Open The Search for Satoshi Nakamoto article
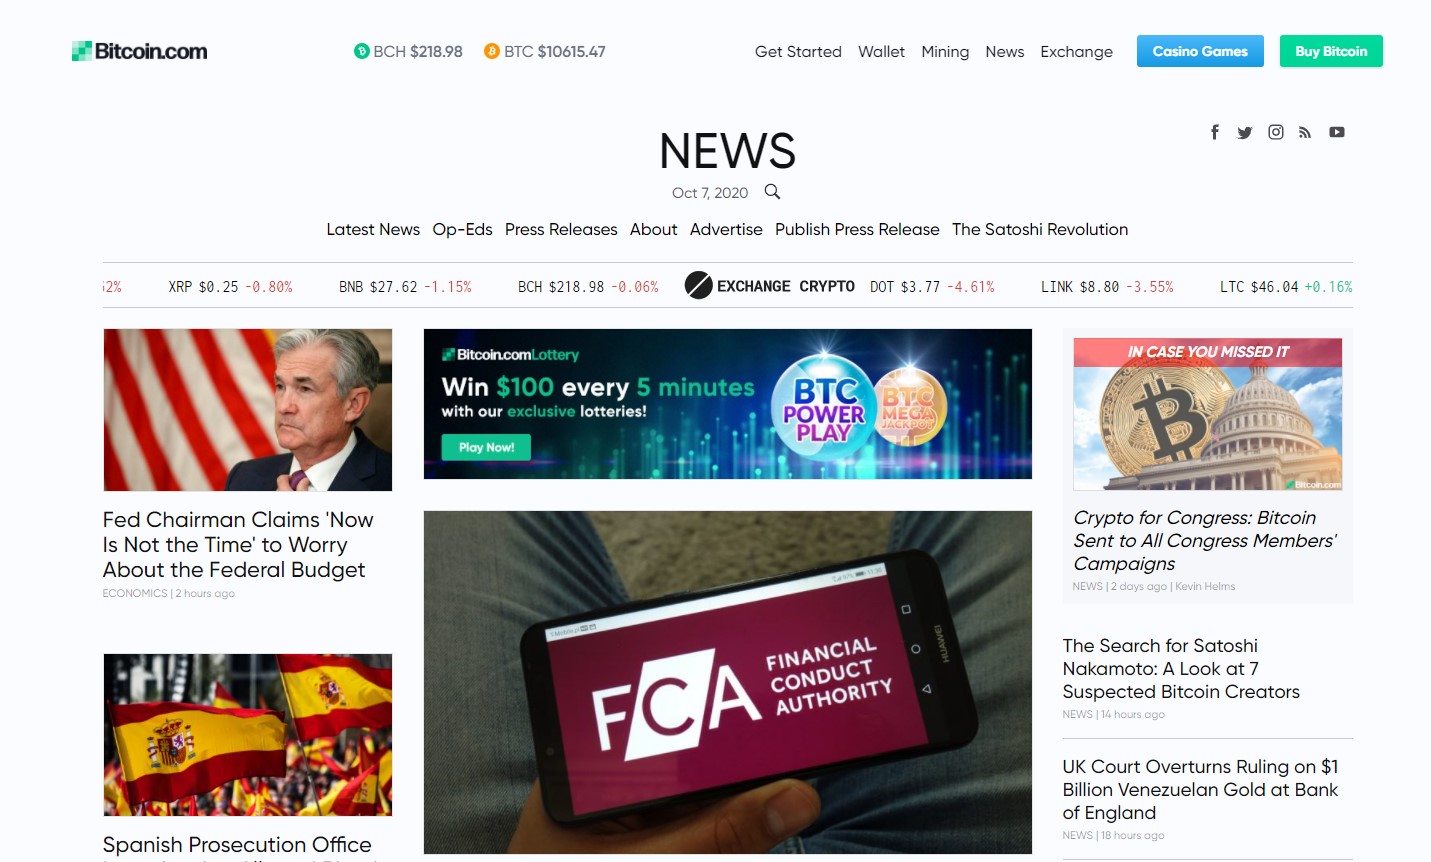The width and height of the screenshot is (1431, 862). (1181, 669)
